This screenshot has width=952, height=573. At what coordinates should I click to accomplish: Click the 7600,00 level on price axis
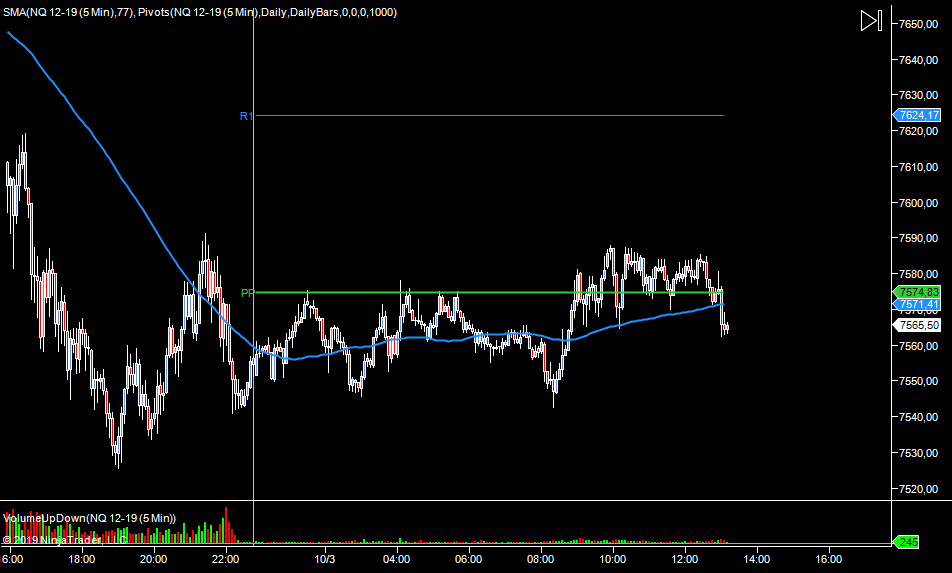pos(918,202)
